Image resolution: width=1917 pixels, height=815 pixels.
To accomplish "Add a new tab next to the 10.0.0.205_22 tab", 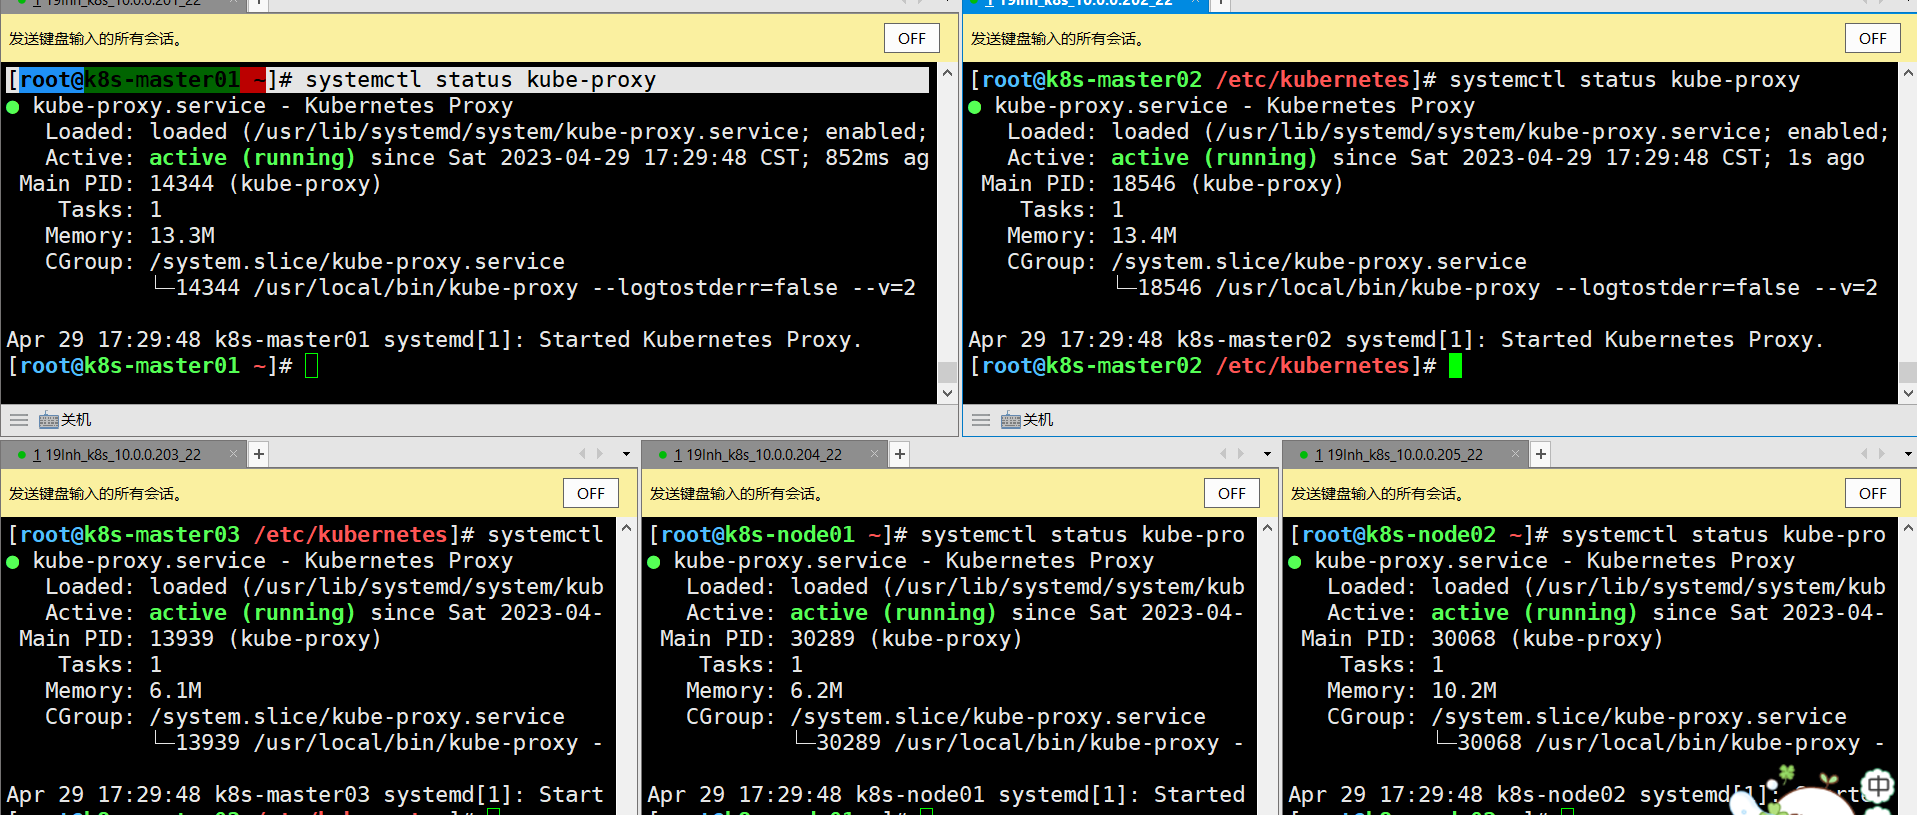I will coord(1541,454).
